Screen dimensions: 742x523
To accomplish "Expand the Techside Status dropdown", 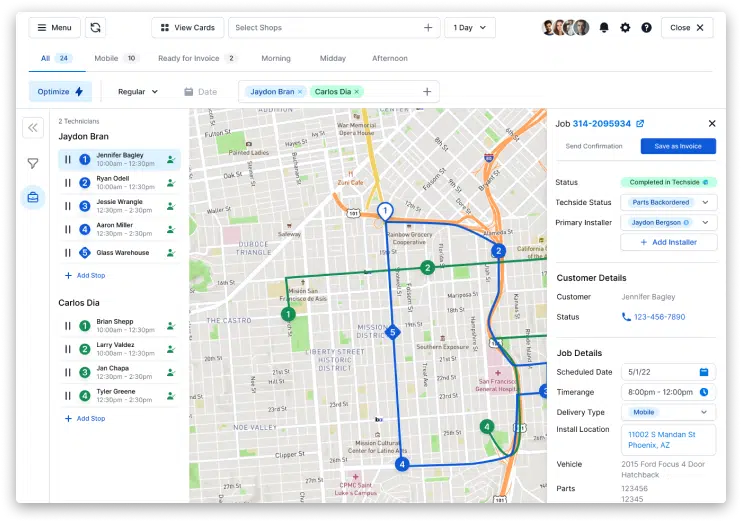I will coord(704,203).
